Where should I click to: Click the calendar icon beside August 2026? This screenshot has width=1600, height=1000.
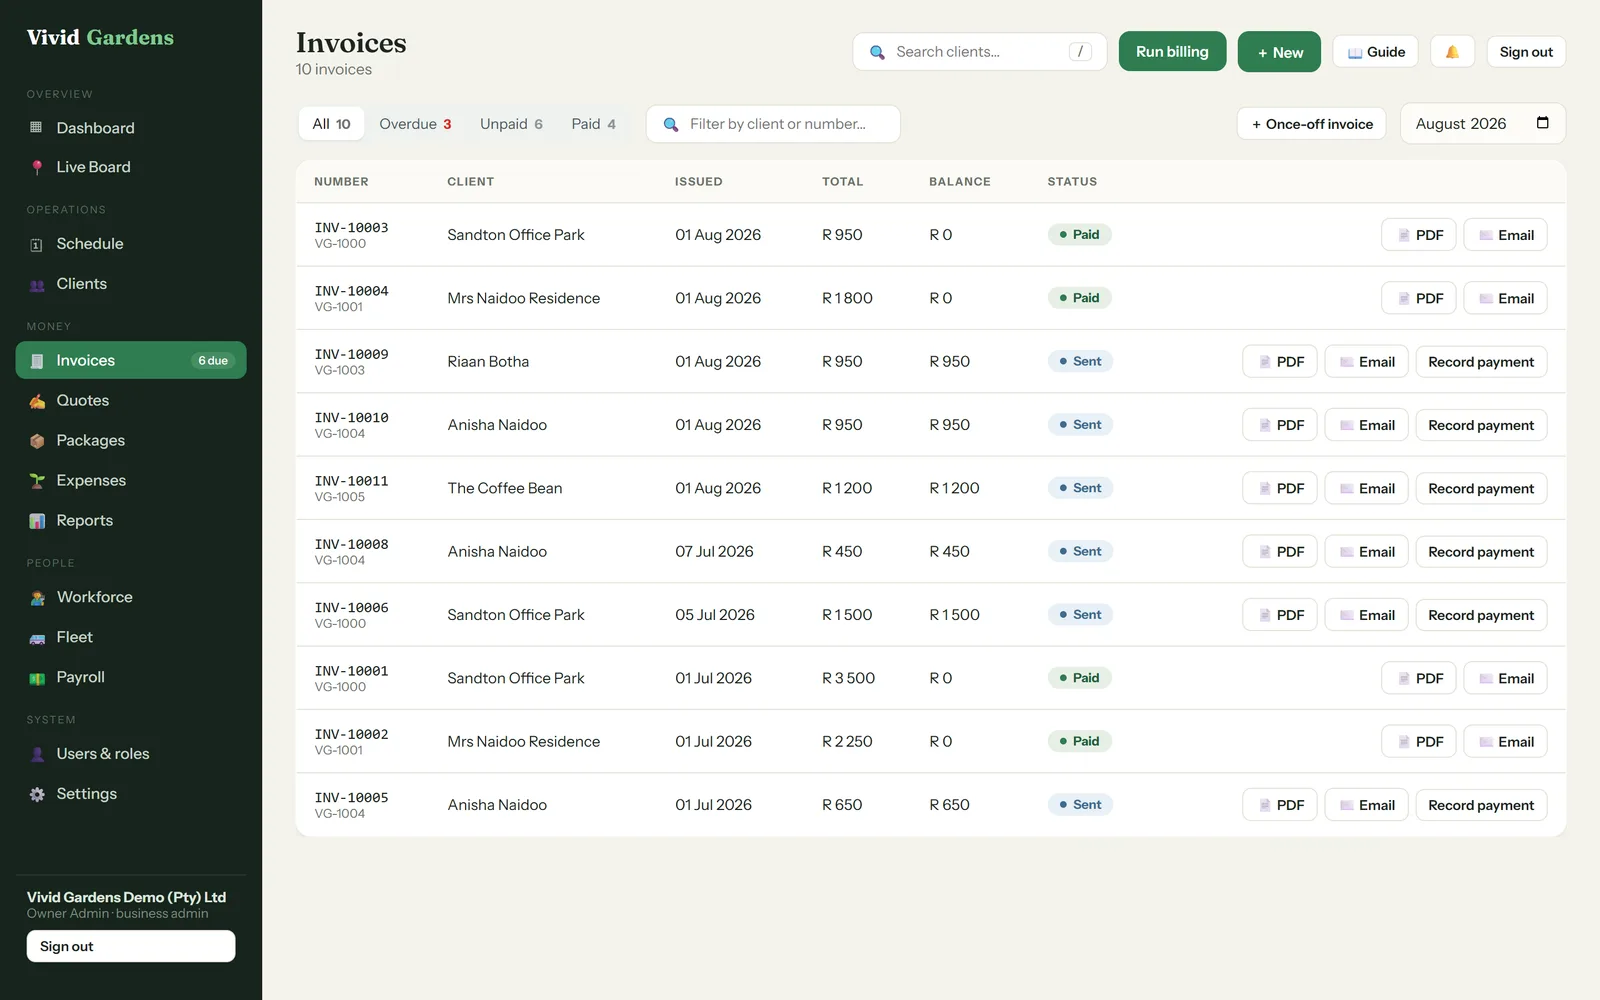tap(1542, 123)
